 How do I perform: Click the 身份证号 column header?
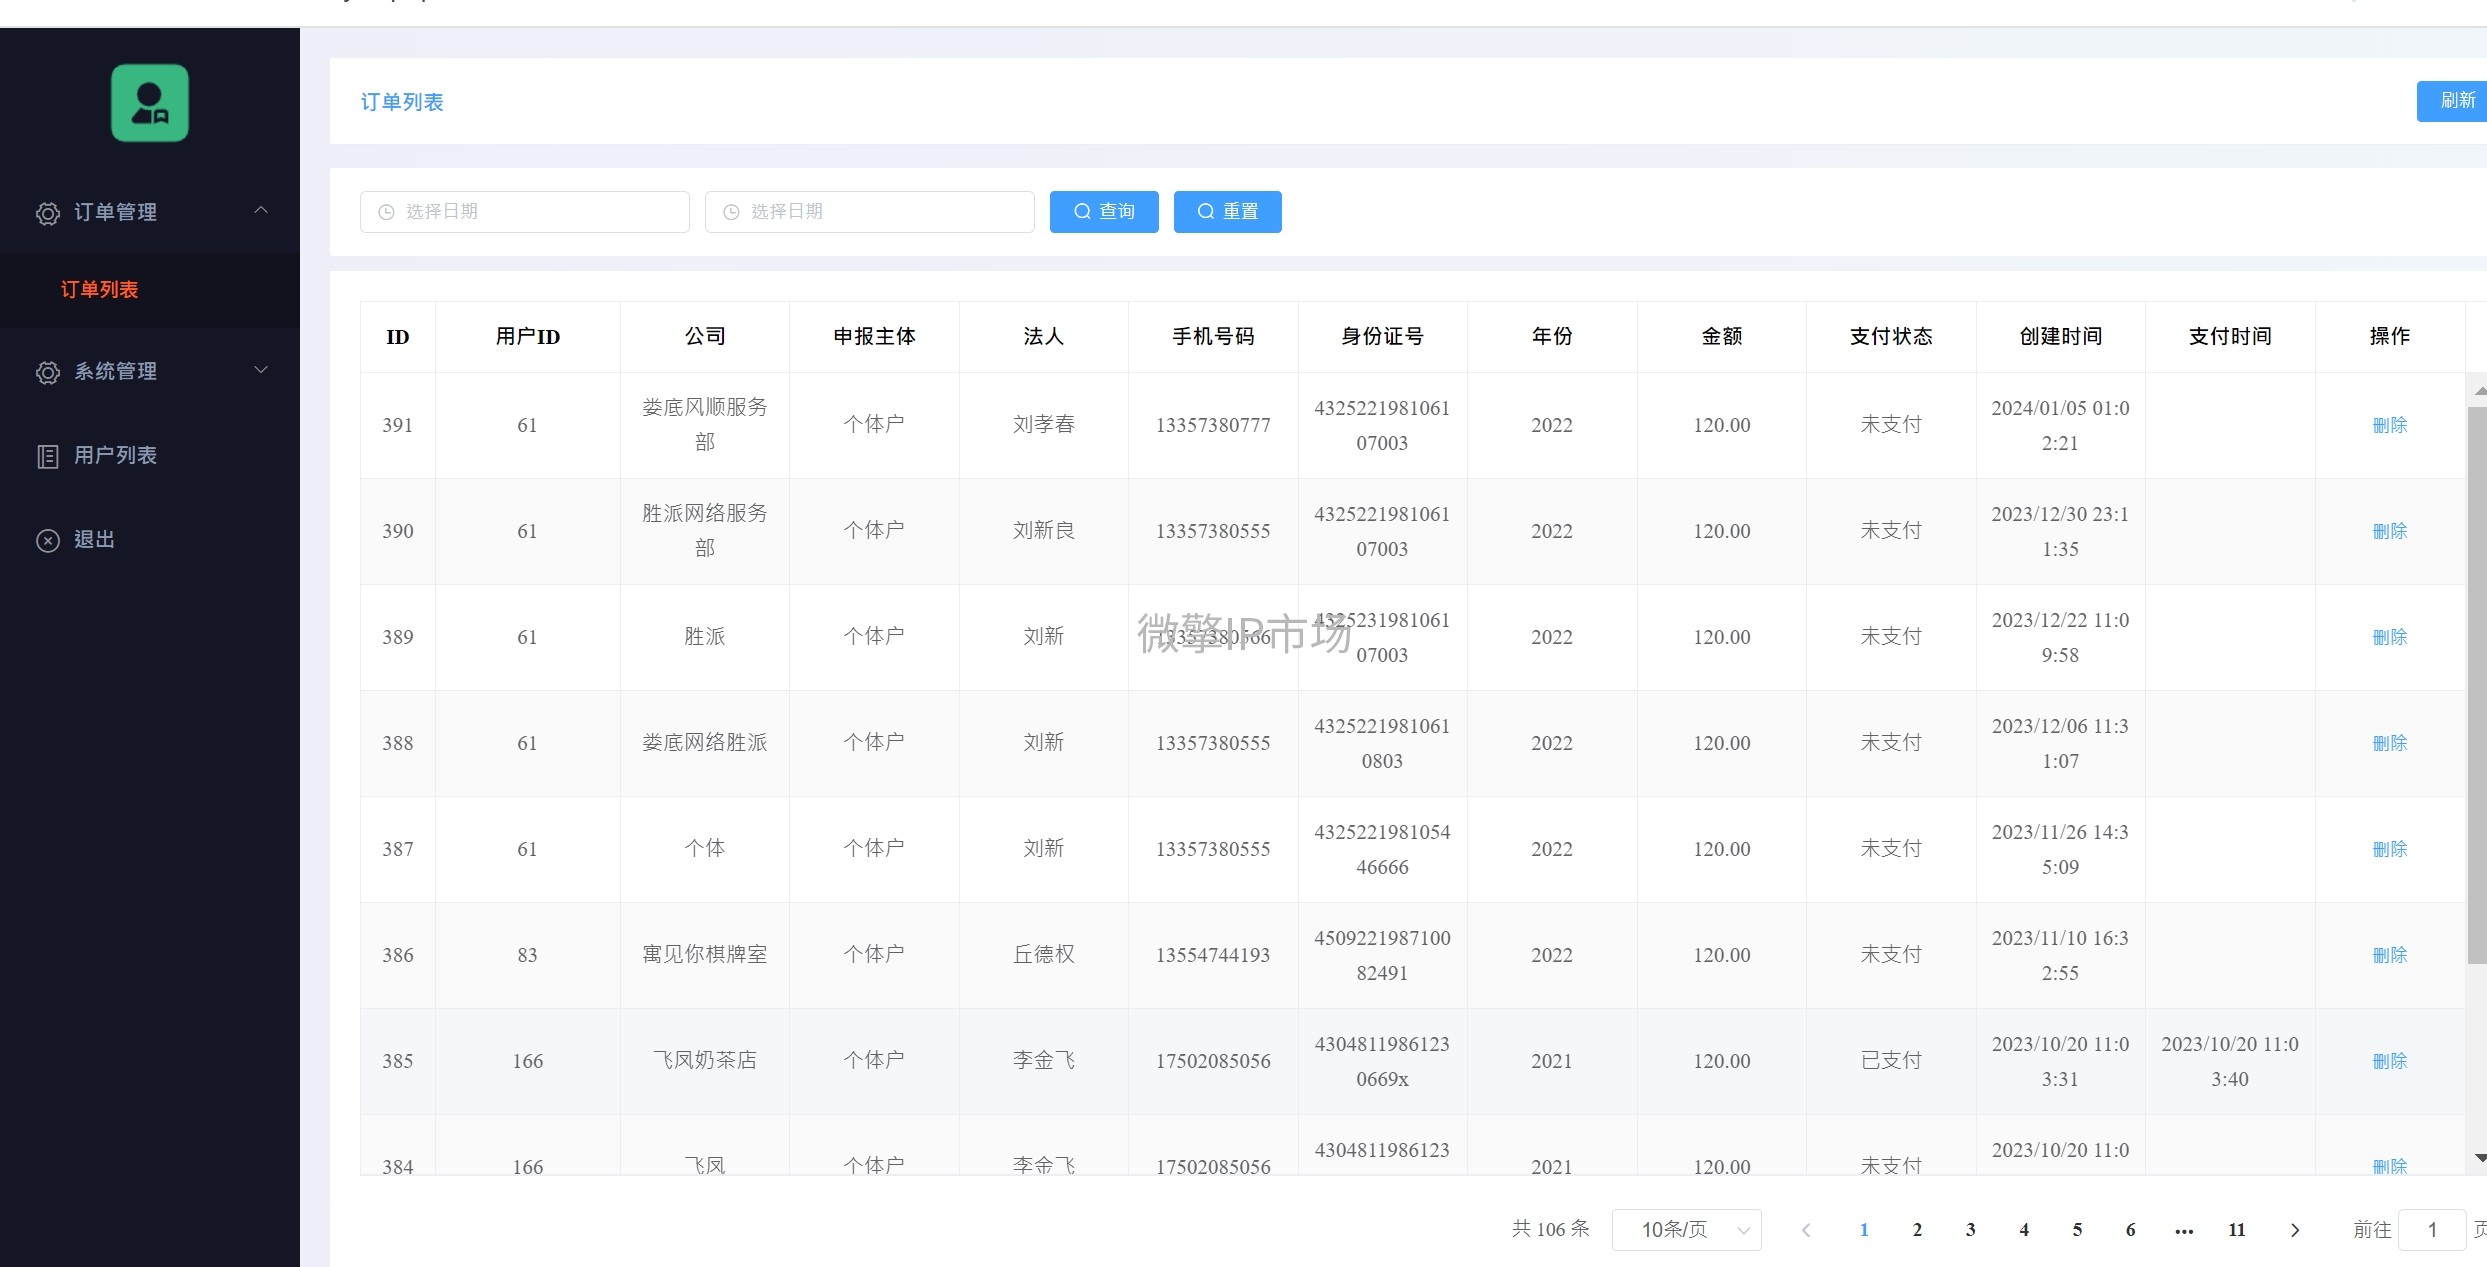point(1382,336)
